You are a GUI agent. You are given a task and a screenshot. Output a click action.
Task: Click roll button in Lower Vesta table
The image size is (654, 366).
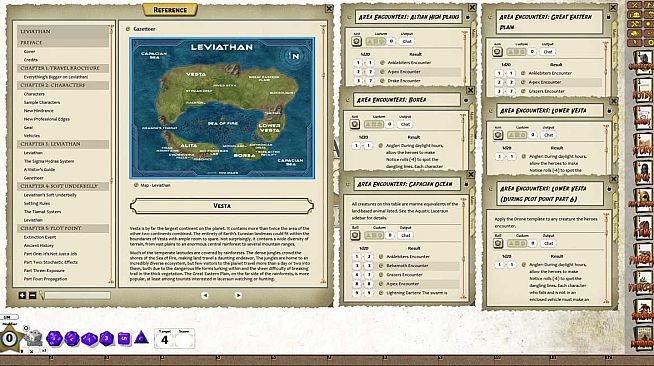pyautogui.click(x=498, y=135)
